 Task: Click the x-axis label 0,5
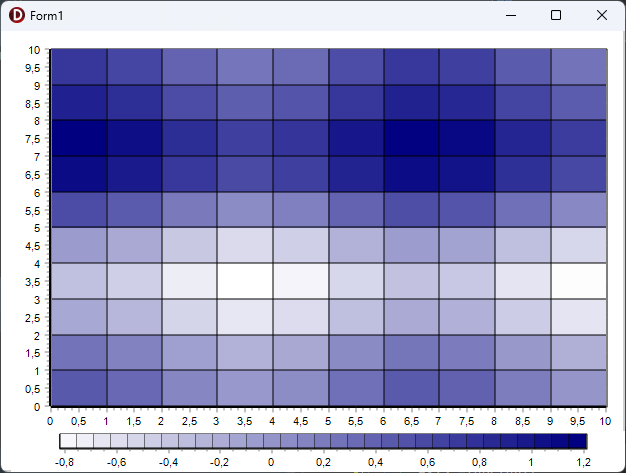(78, 421)
